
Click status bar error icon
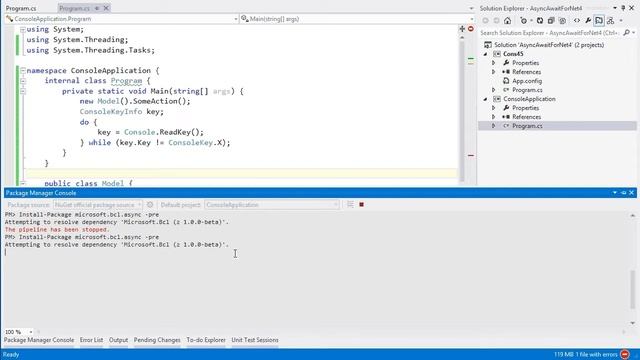(x=624, y=354)
